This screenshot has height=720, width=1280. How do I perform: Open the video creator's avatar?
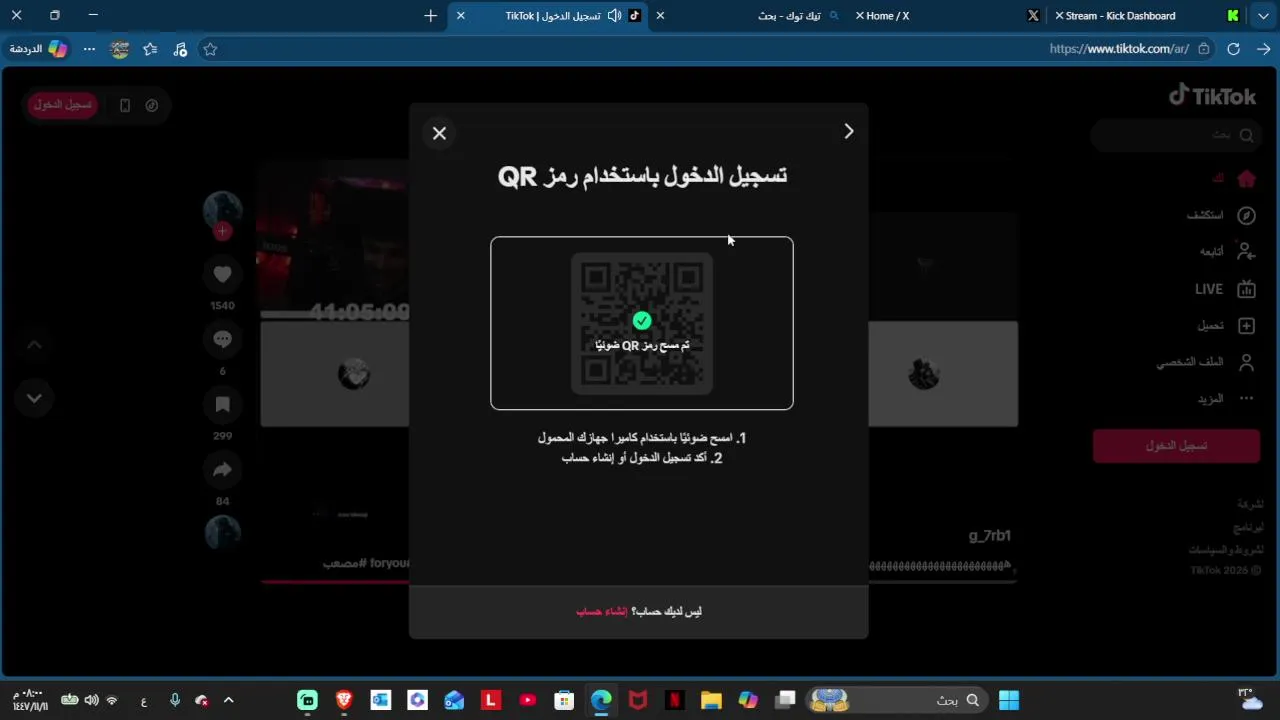(222, 209)
